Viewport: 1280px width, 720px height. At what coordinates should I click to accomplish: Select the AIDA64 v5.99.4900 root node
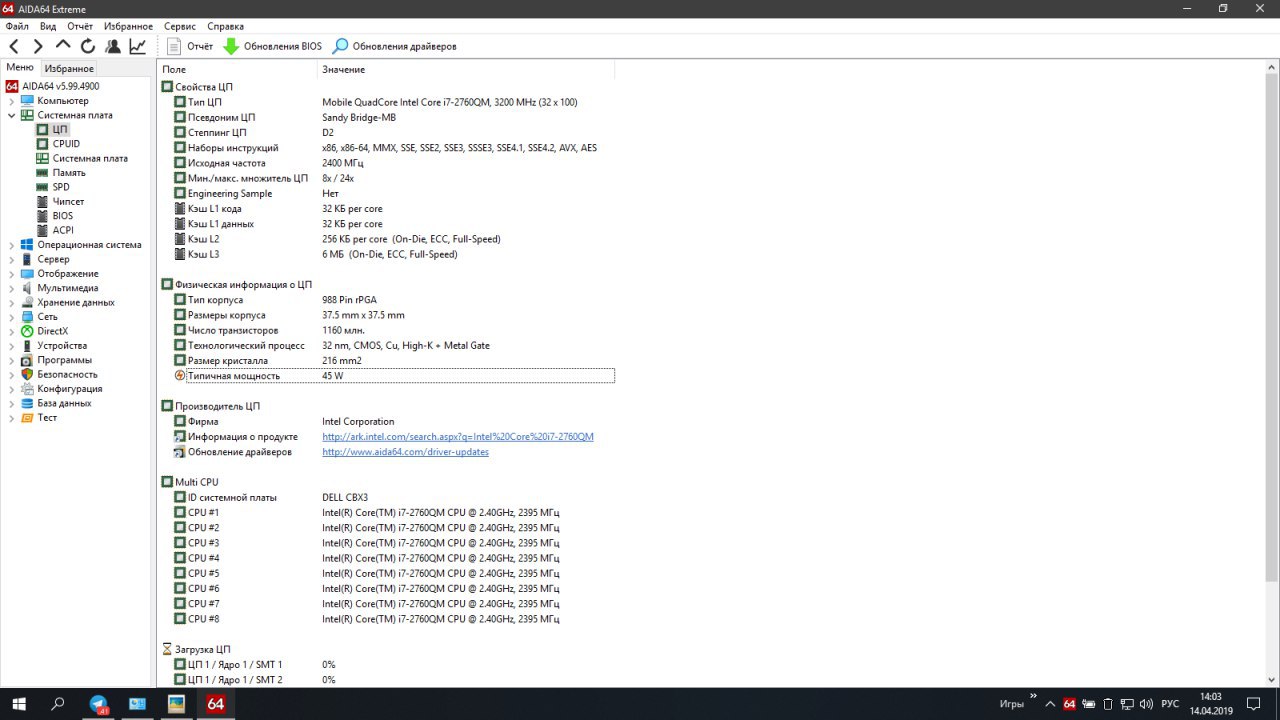click(60, 86)
